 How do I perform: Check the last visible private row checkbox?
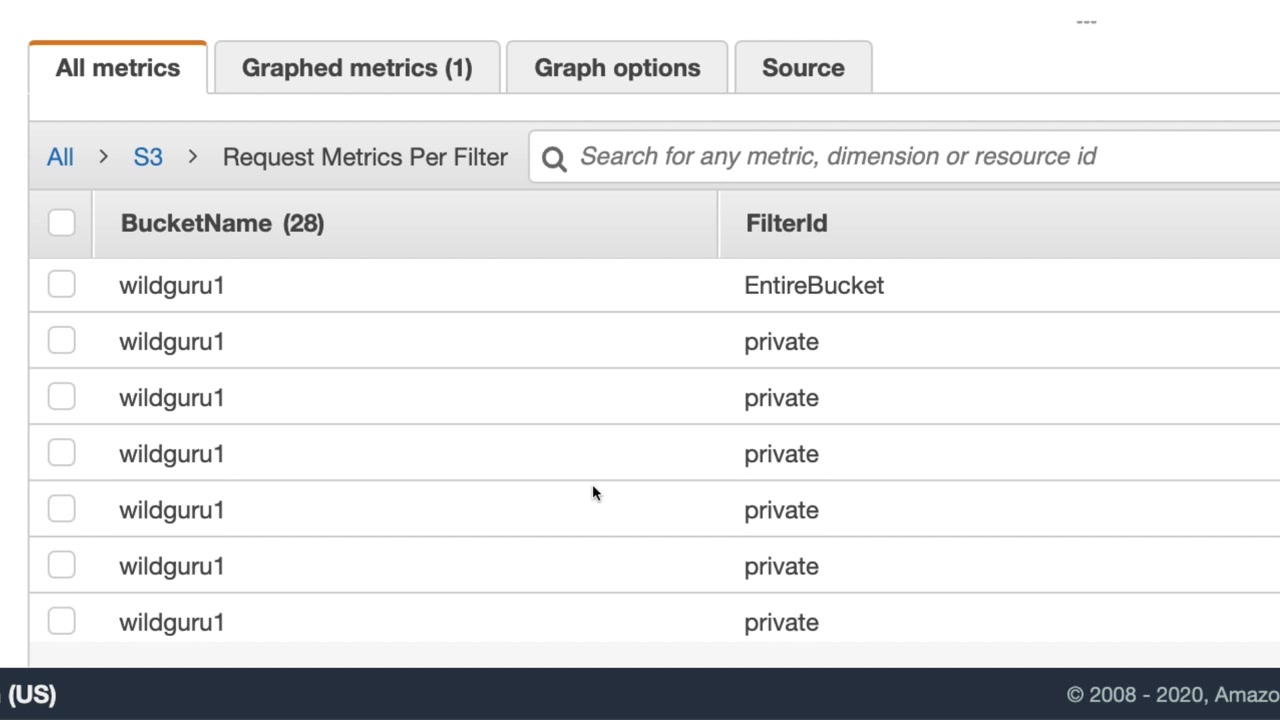click(x=61, y=622)
